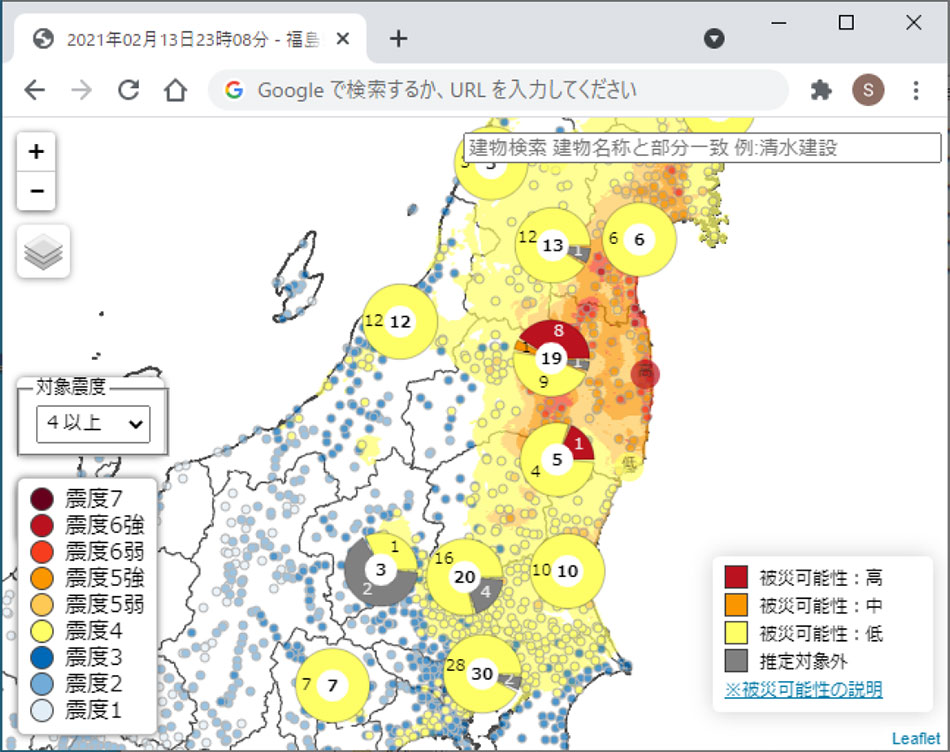Screen dimensions: 950x752
Task: Open the browser extensions puzzle icon
Action: pyautogui.click(x=821, y=90)
